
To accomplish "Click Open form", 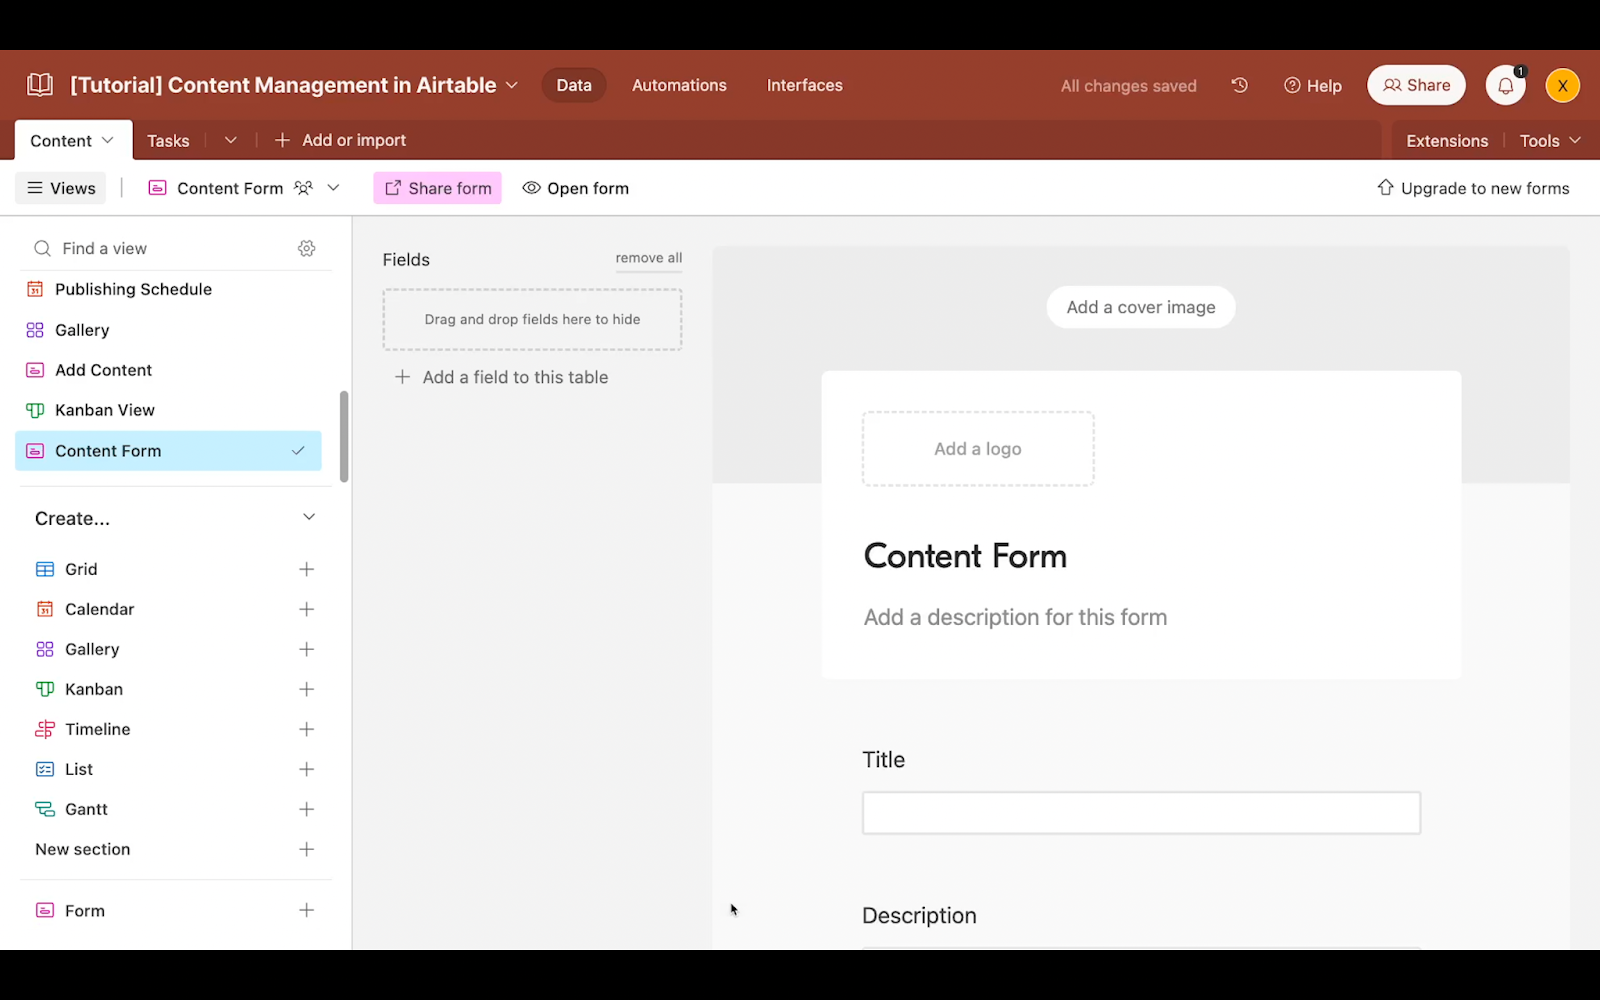I will [x=576, y=188].
